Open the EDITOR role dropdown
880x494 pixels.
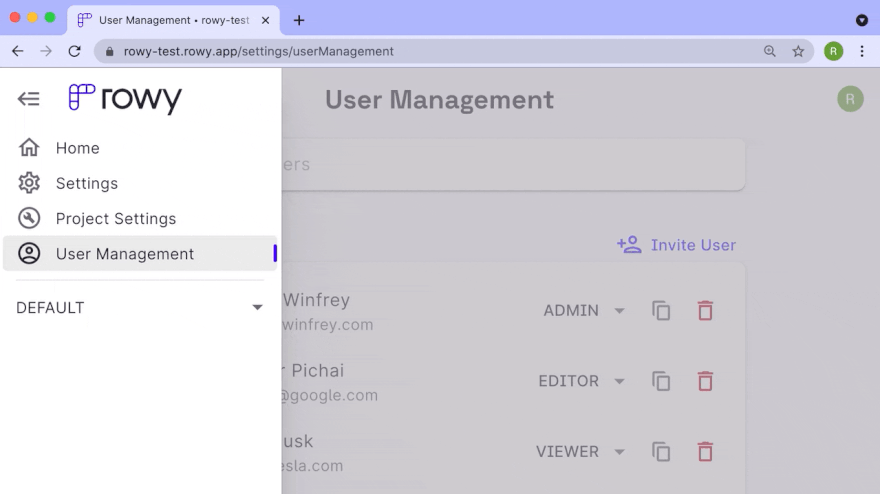click(582, 381)
